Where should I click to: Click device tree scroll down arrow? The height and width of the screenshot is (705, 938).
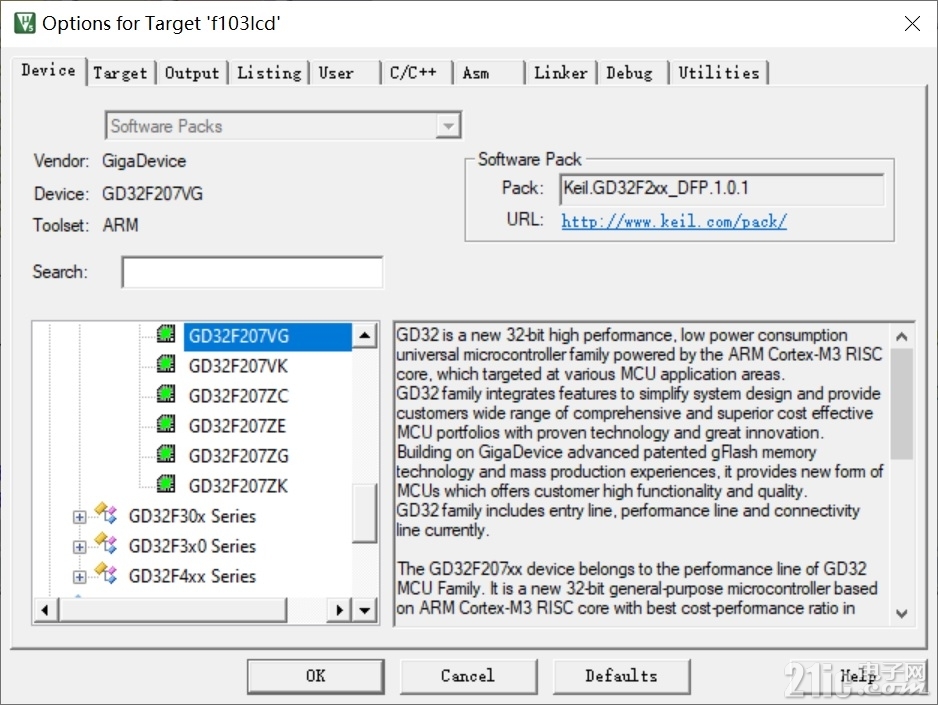click(365, 611)
